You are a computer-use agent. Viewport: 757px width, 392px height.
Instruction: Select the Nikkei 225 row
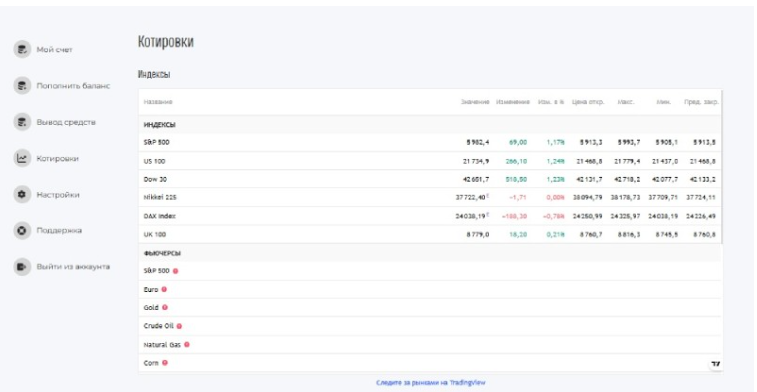430,197
